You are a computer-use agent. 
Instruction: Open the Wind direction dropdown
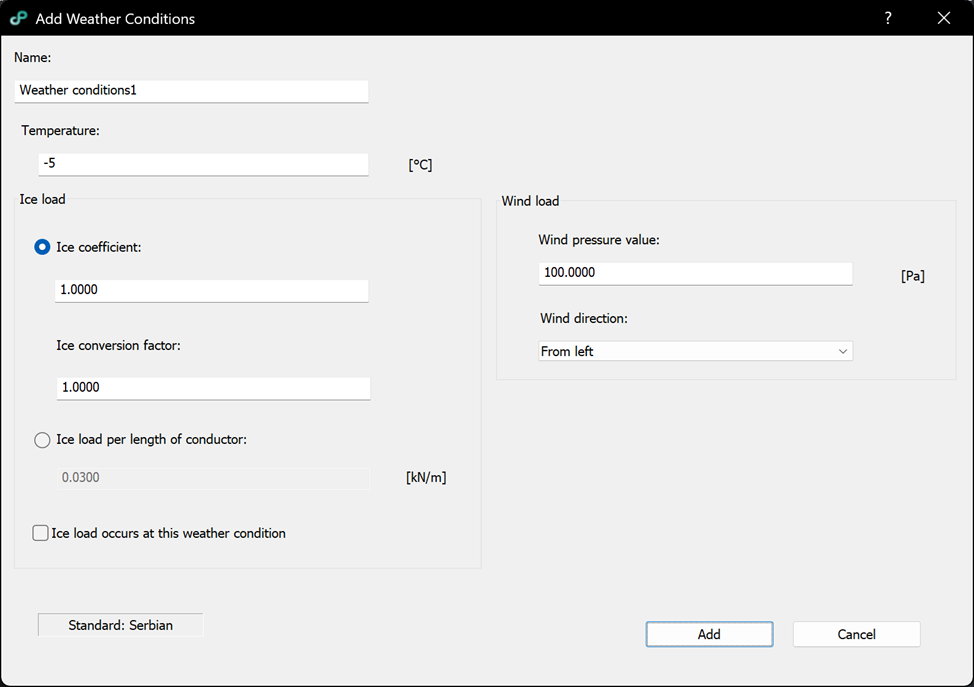pyautogui.click(x=694, y=351)
